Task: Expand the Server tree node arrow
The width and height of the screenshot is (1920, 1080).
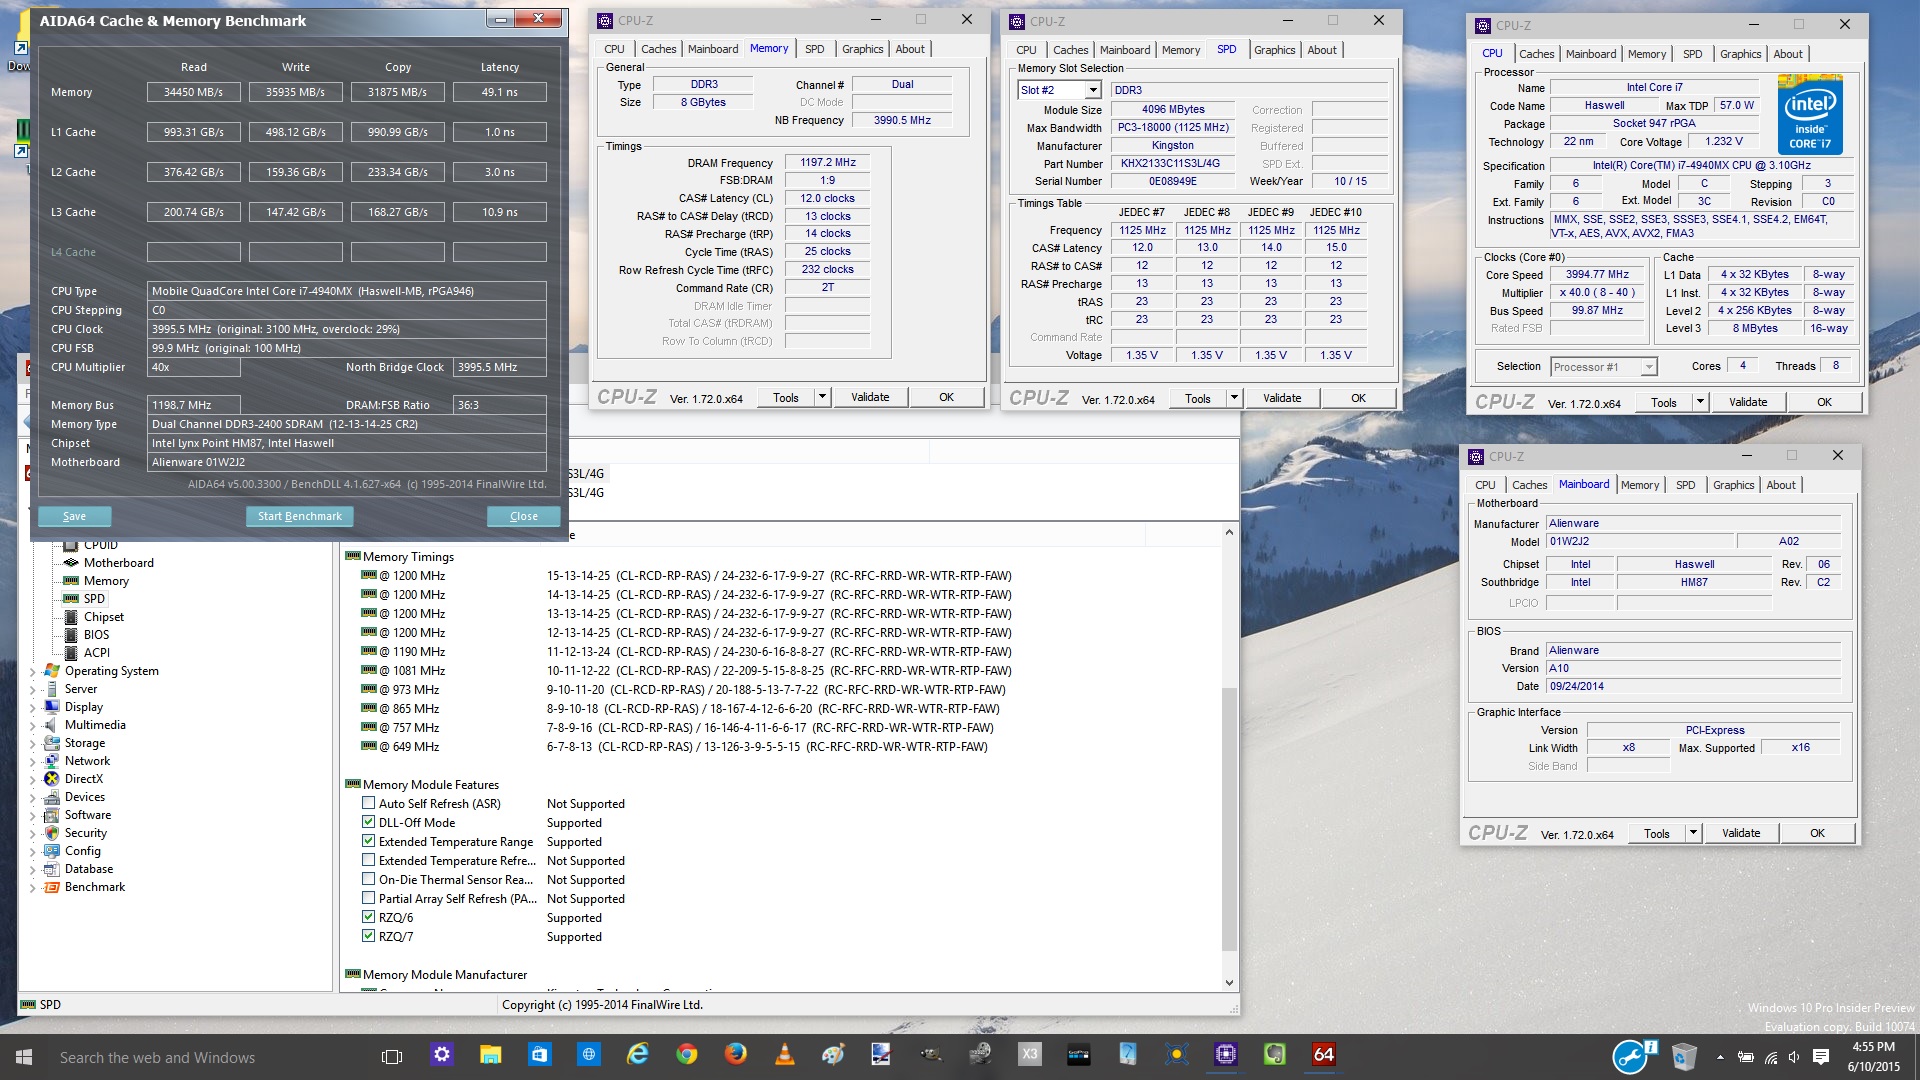Action: tap(33, 690)
